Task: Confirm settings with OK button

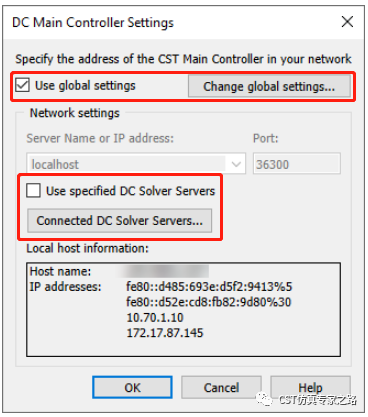Action: (132, 387)
